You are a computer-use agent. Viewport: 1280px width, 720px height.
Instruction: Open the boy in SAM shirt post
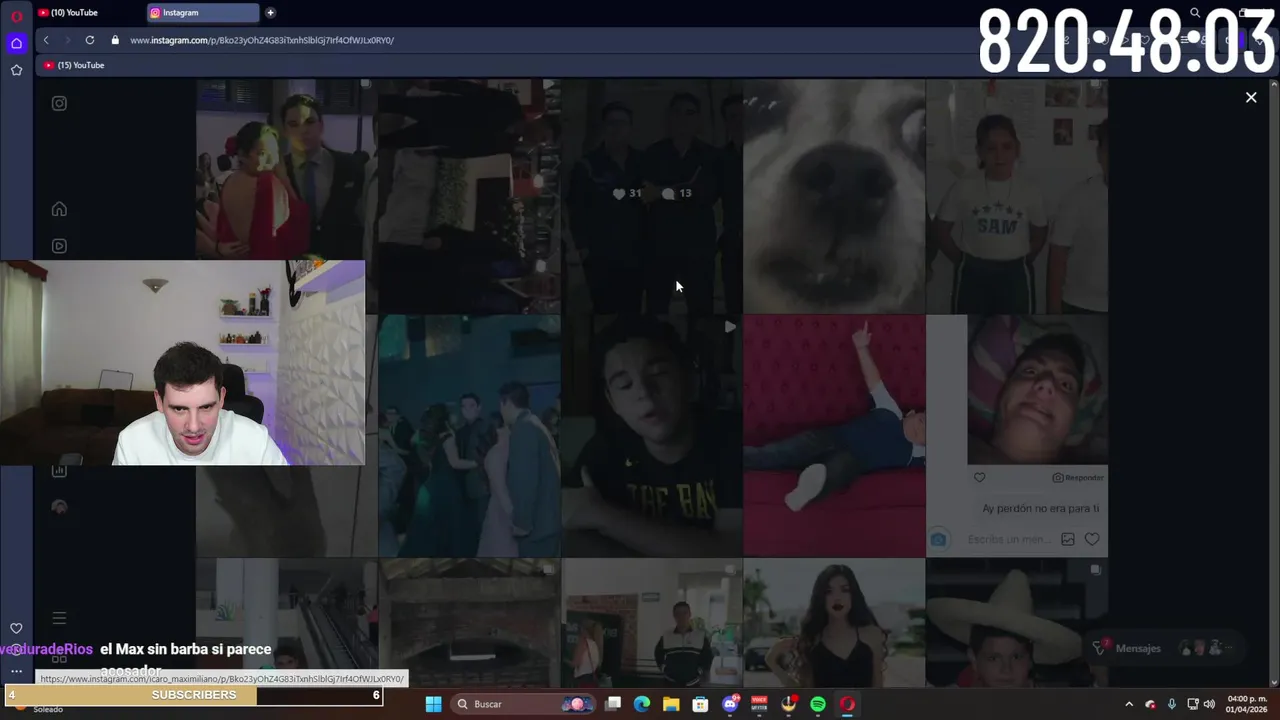tap(1017, 196)
